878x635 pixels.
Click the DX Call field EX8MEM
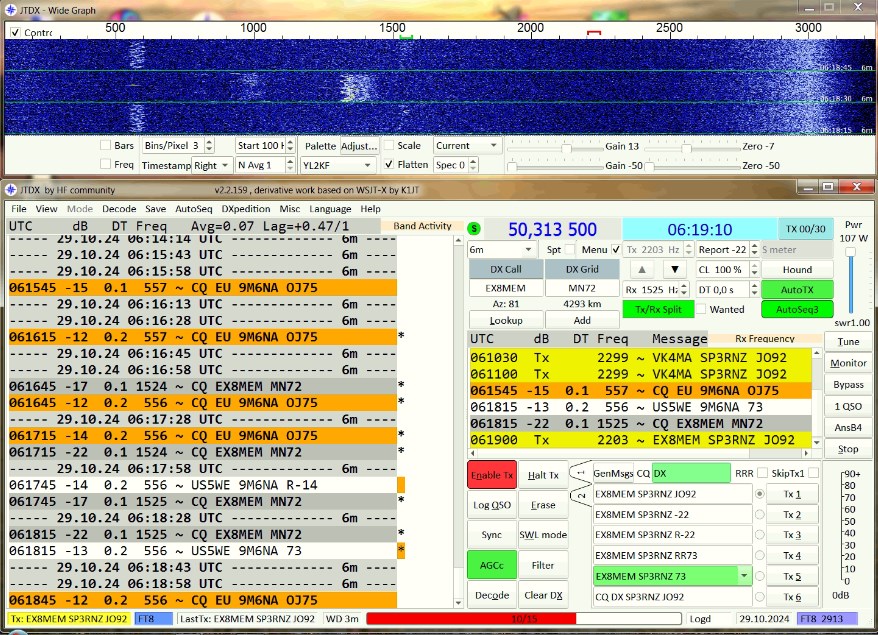pos(506,288)
